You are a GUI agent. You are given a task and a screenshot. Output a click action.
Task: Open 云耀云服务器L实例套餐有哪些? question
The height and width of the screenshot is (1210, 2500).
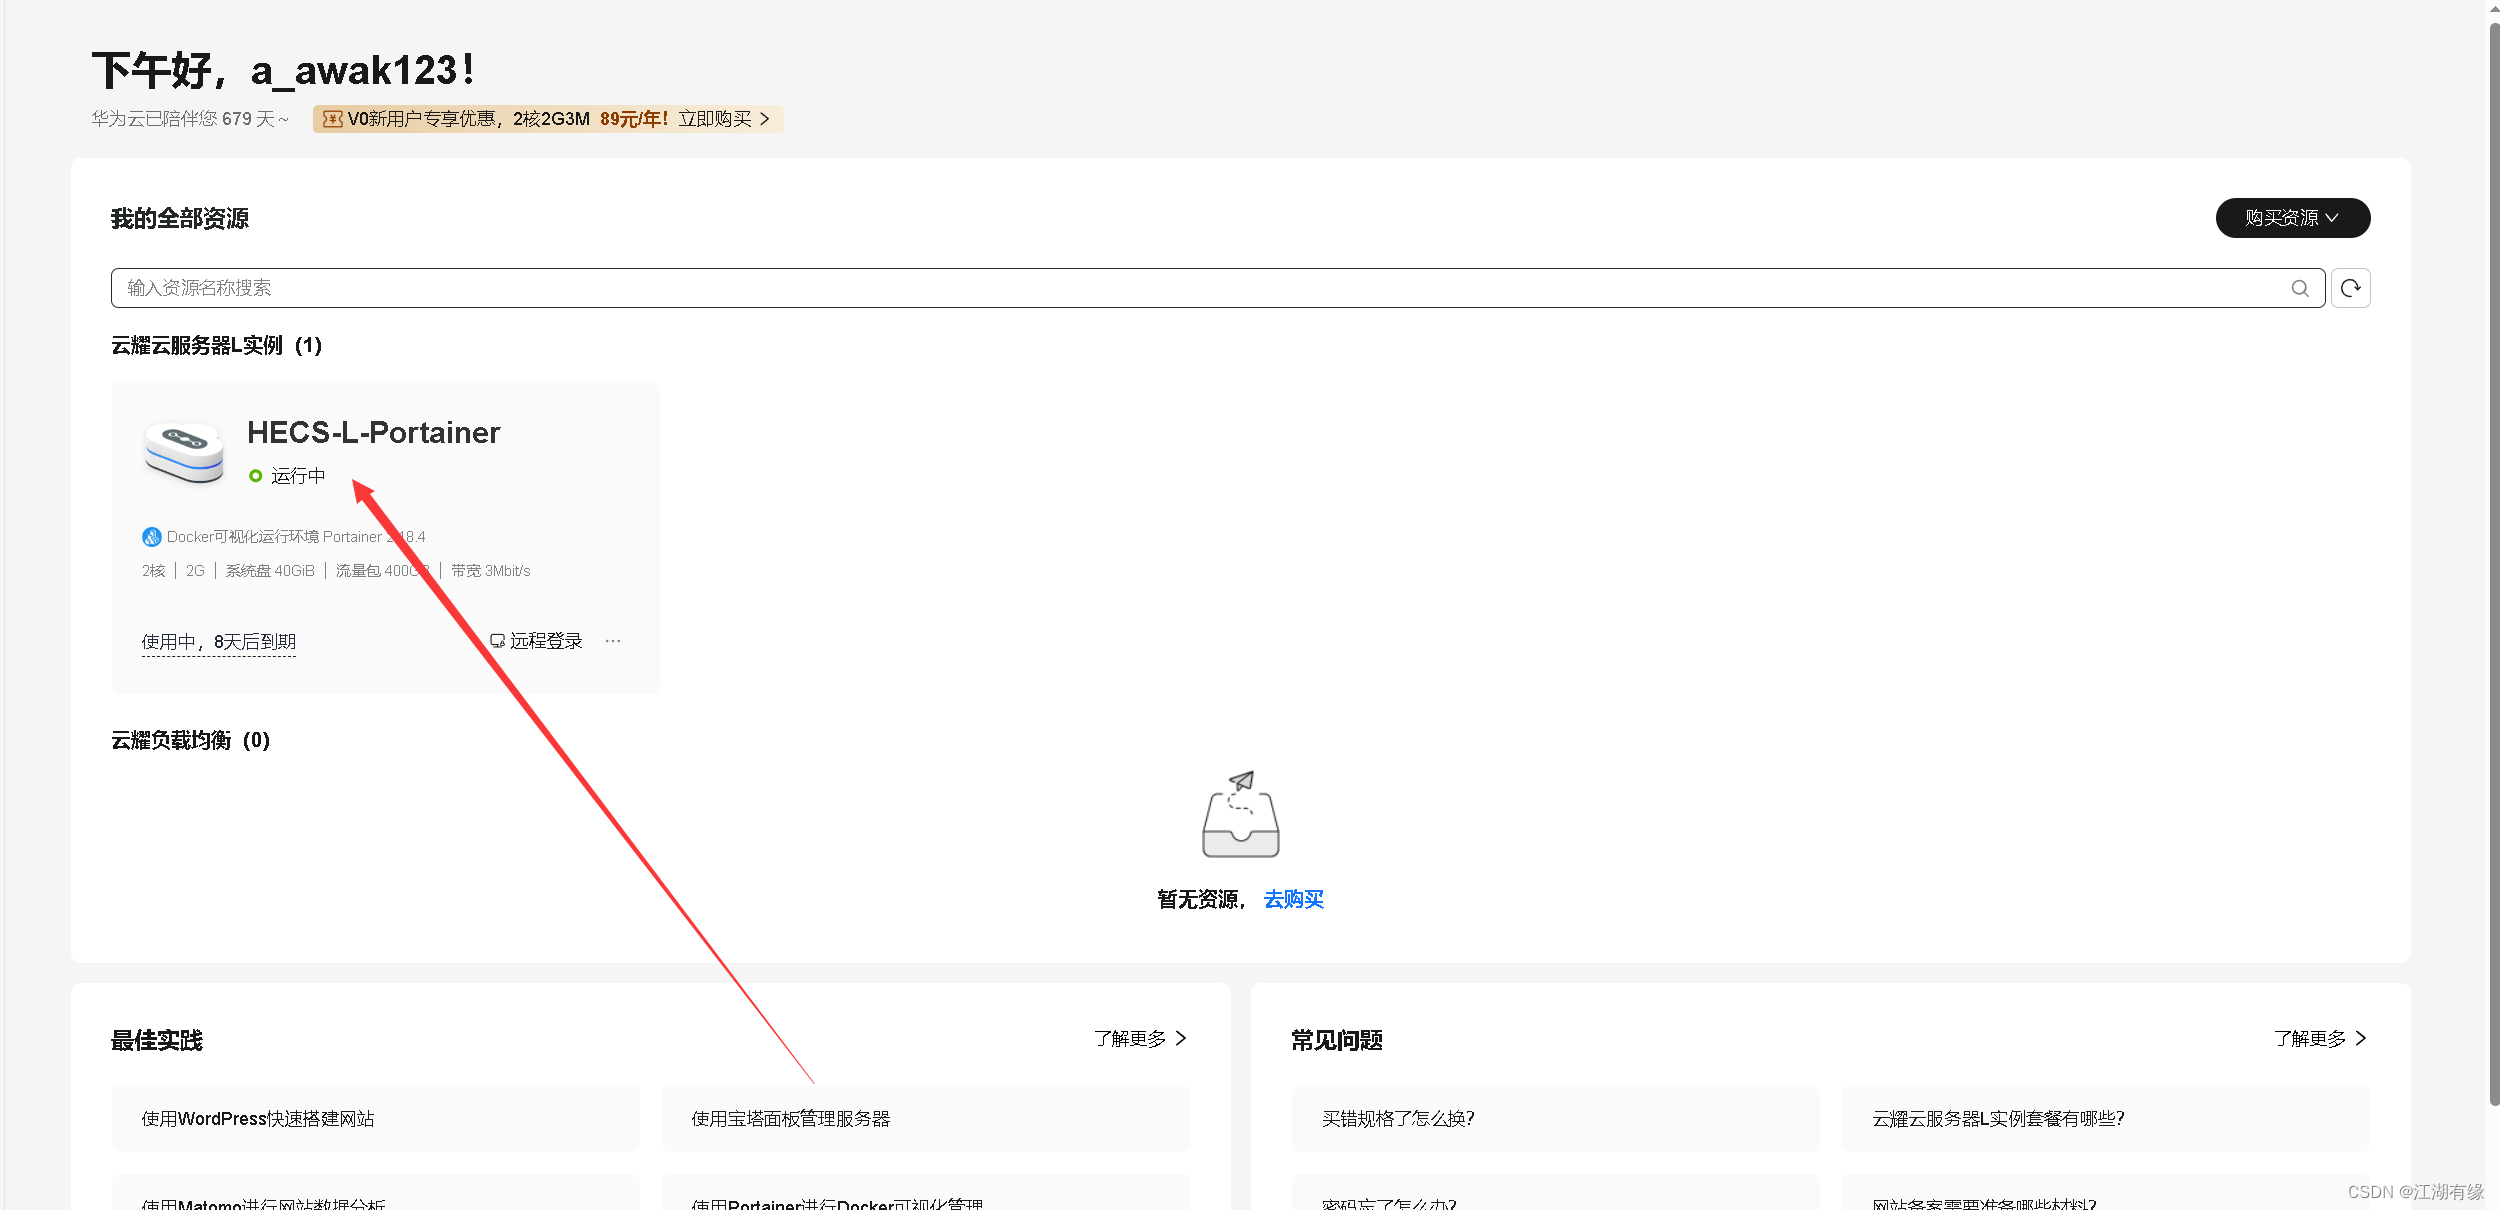(x=2106, y=1118)
